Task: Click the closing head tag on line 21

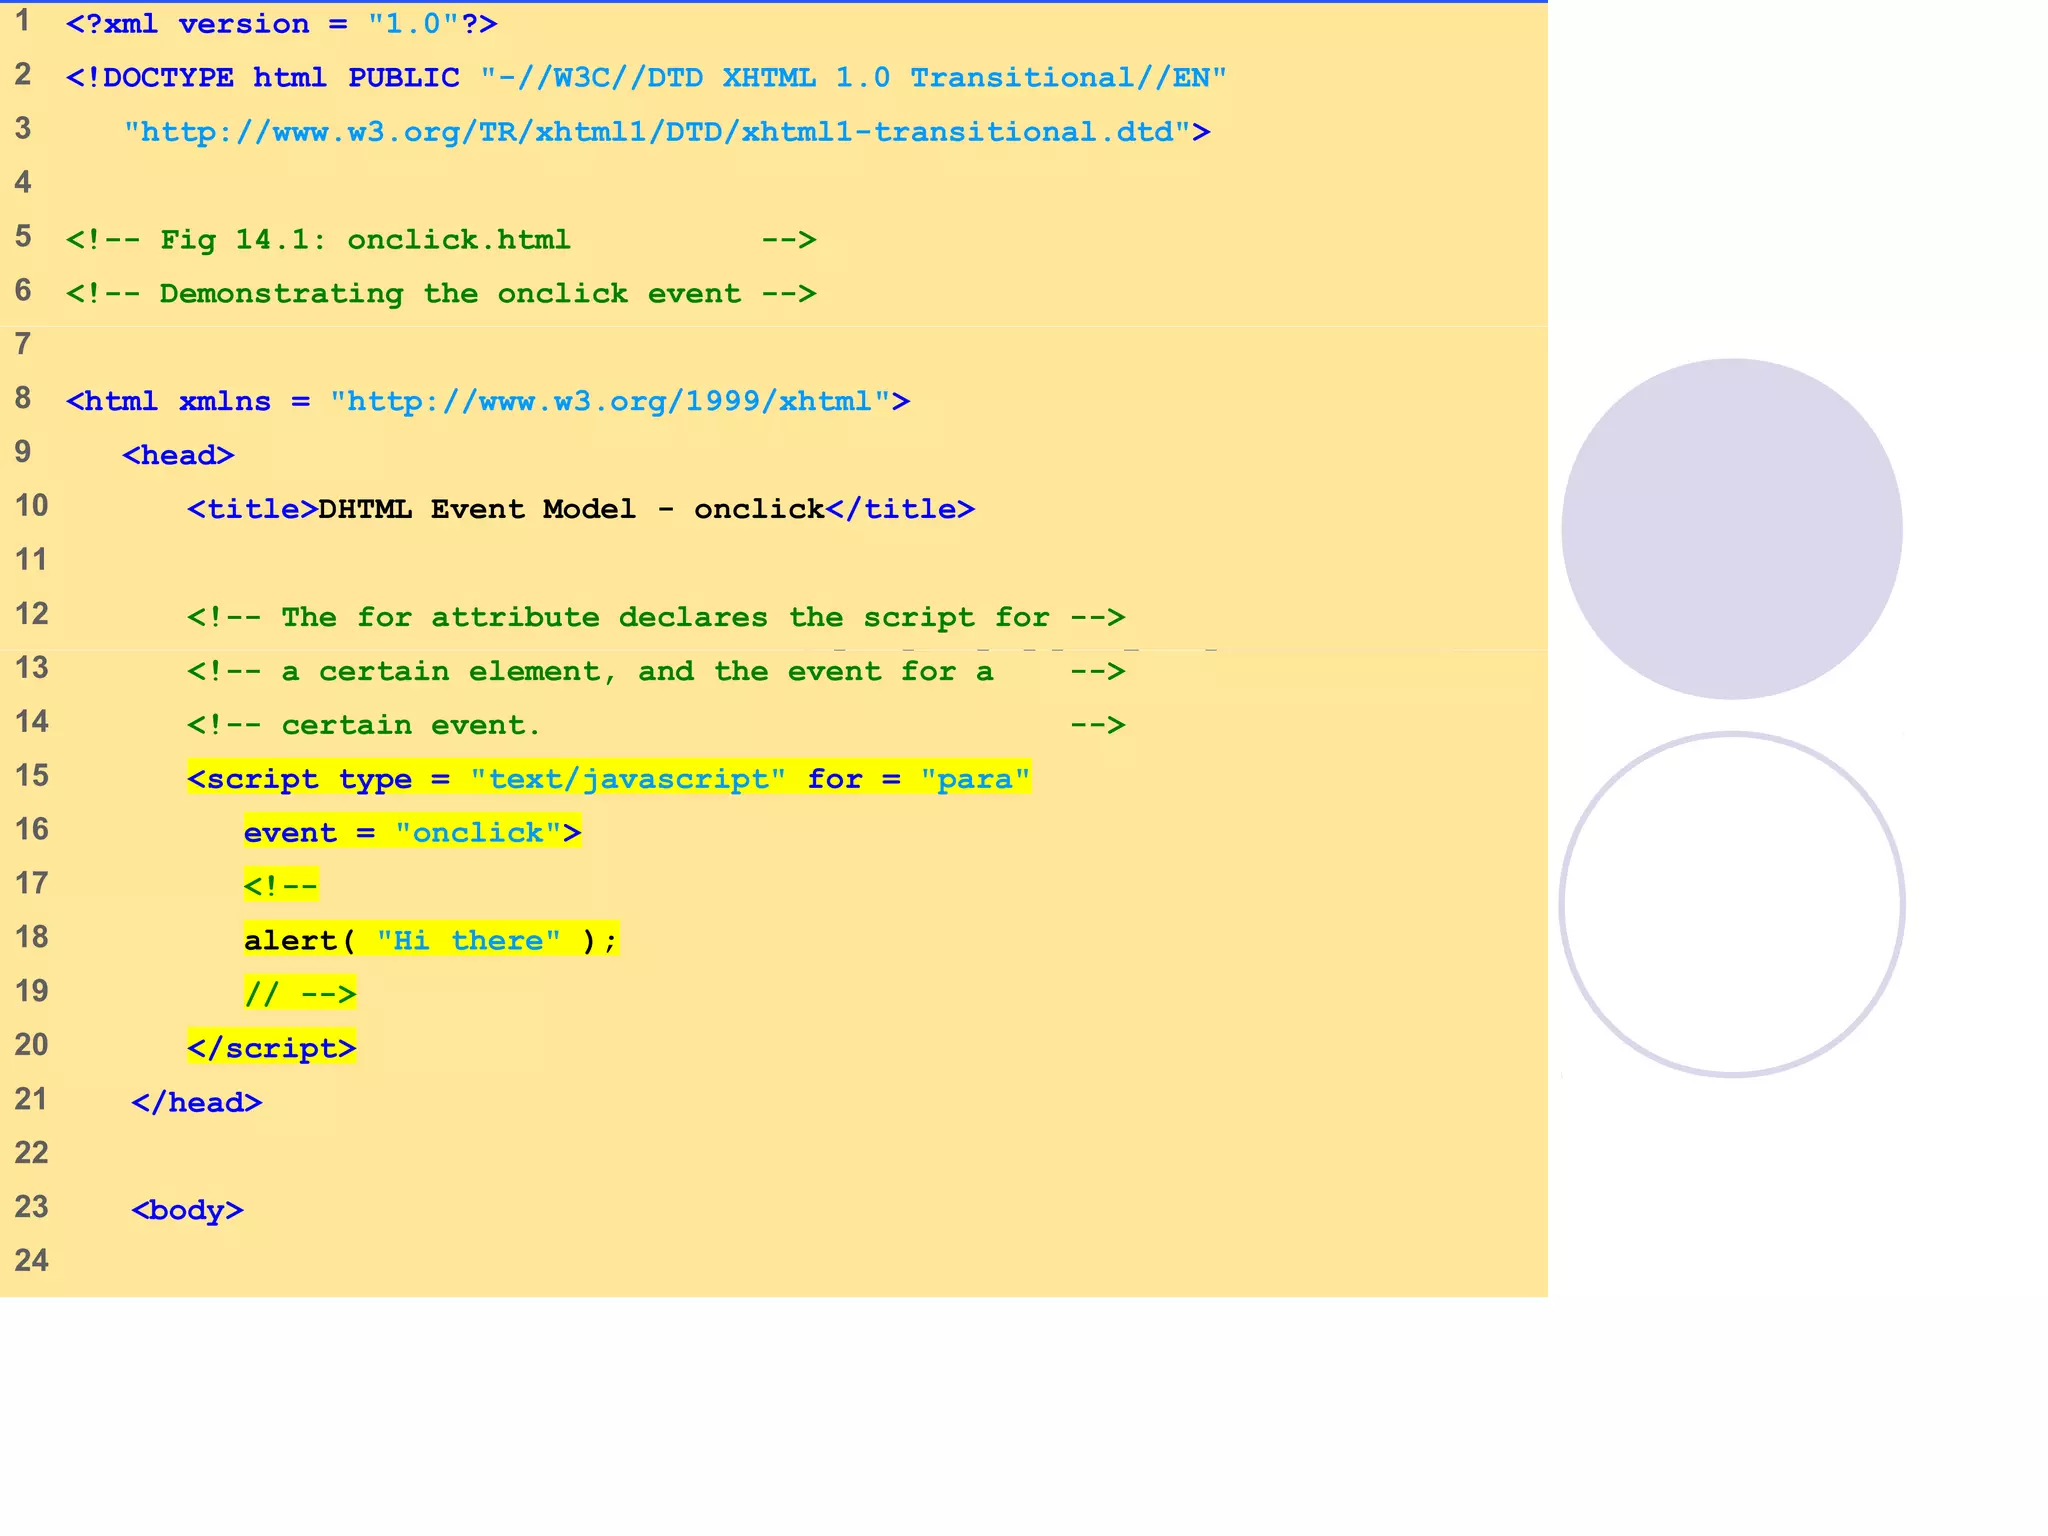Action: [x=196, y=1102]
